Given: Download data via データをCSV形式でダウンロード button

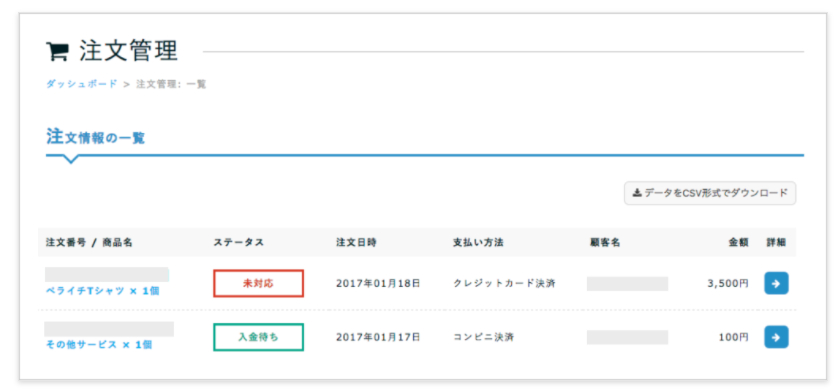Looking at the screenshot, I should coord(710,193).
